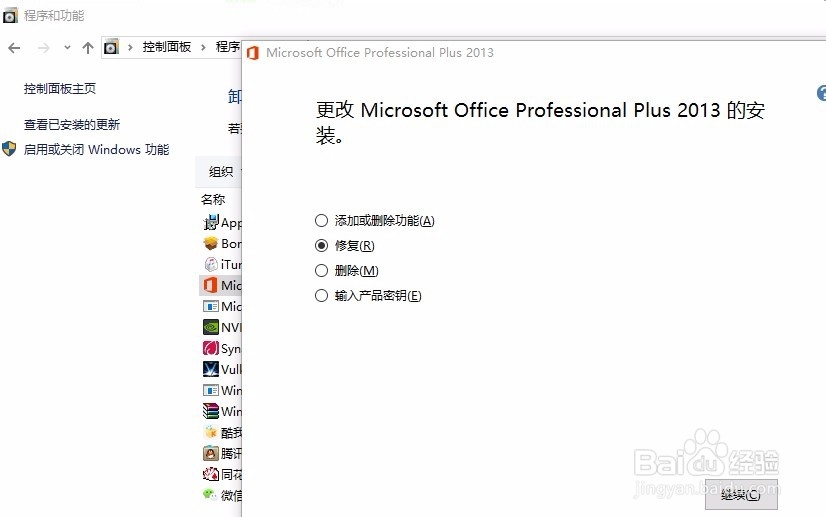
Task: Open 控制面板 breadcrumb in address bar
Action: coord(166,47)
